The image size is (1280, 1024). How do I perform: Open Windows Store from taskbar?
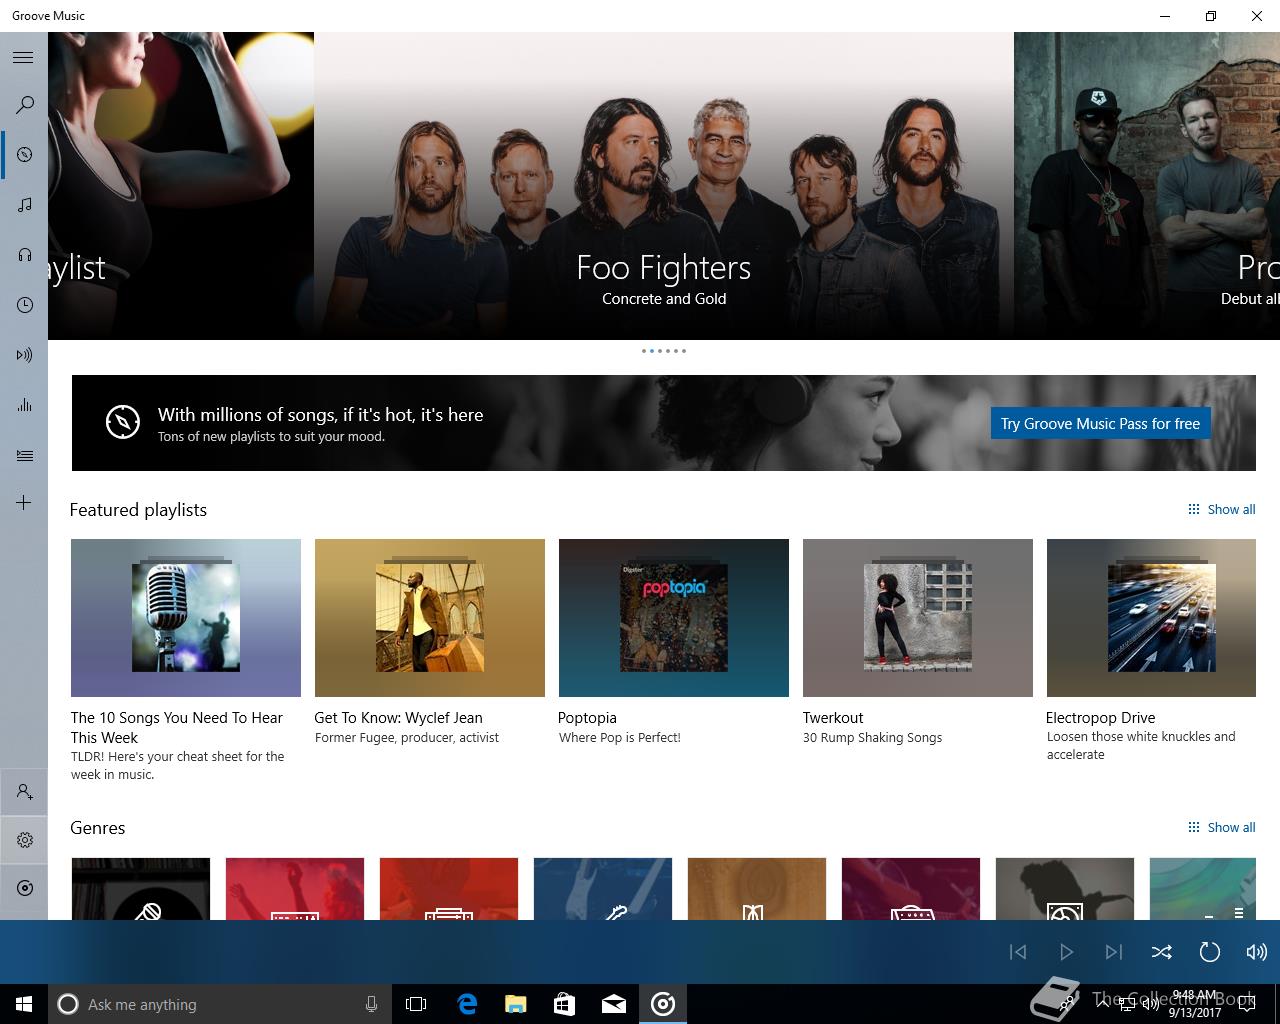click(x=564, y=1004)
